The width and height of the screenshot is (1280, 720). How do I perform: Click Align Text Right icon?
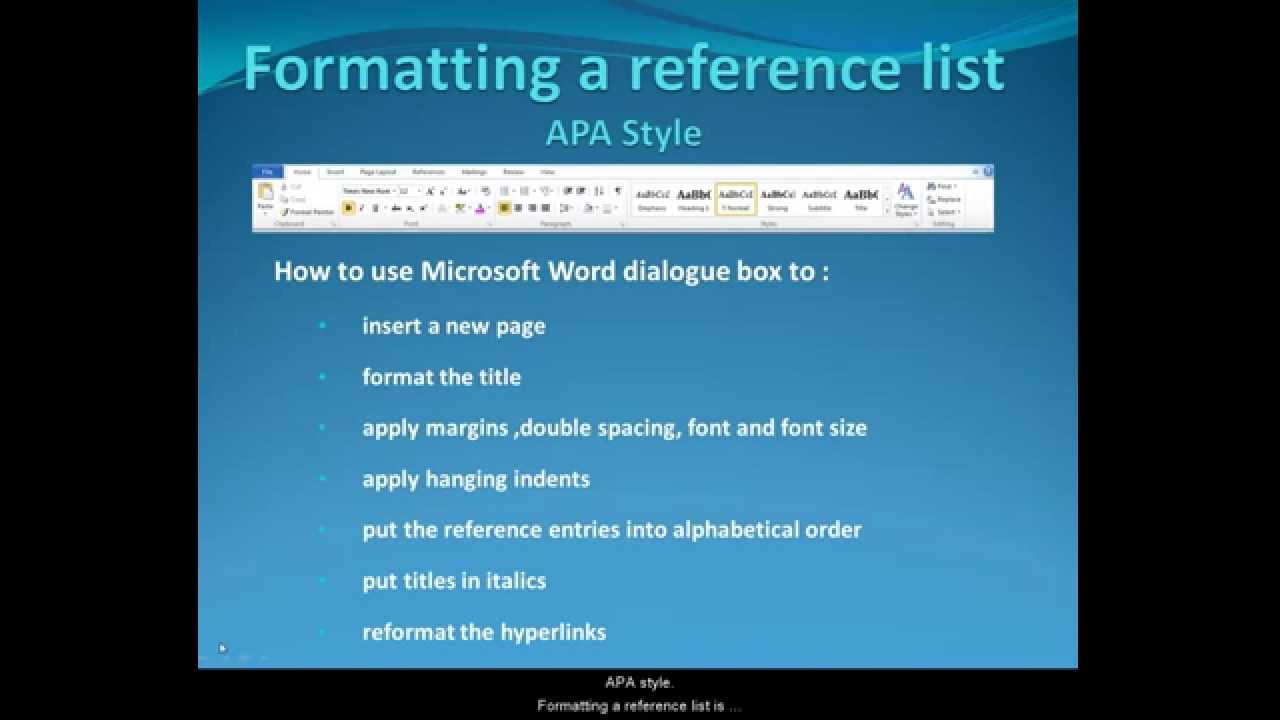point(532,208)
